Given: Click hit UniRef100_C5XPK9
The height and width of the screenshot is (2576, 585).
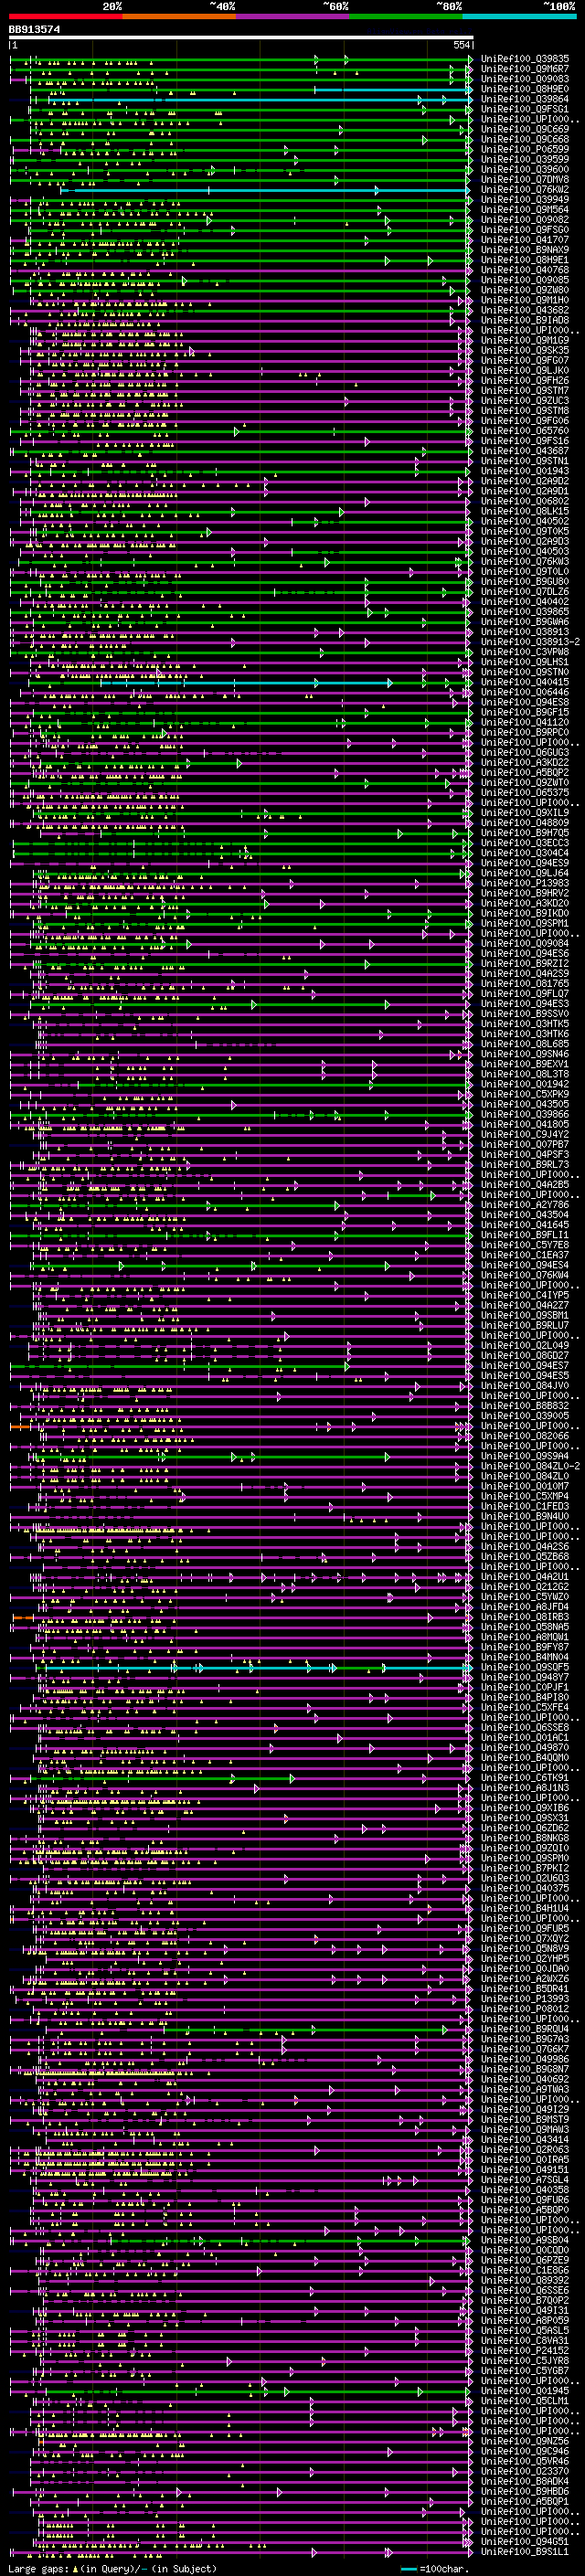Looking at the screenshot, I should tap(525, 1094).
